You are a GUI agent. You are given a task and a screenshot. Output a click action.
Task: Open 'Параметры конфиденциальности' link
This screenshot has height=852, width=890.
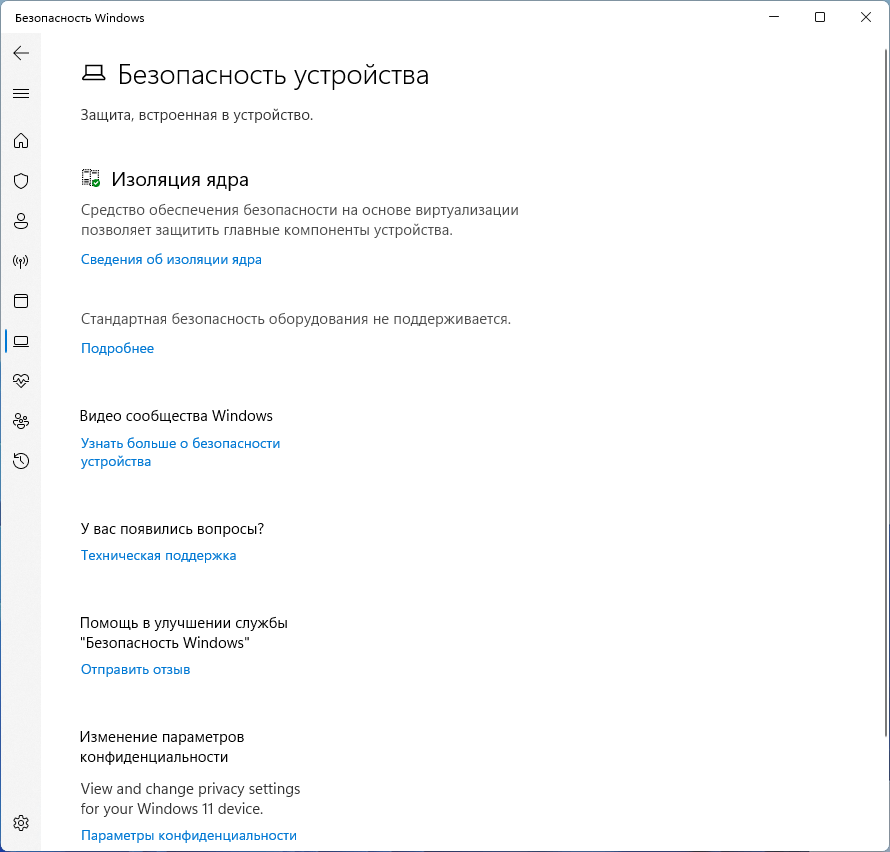coord(188,836)
